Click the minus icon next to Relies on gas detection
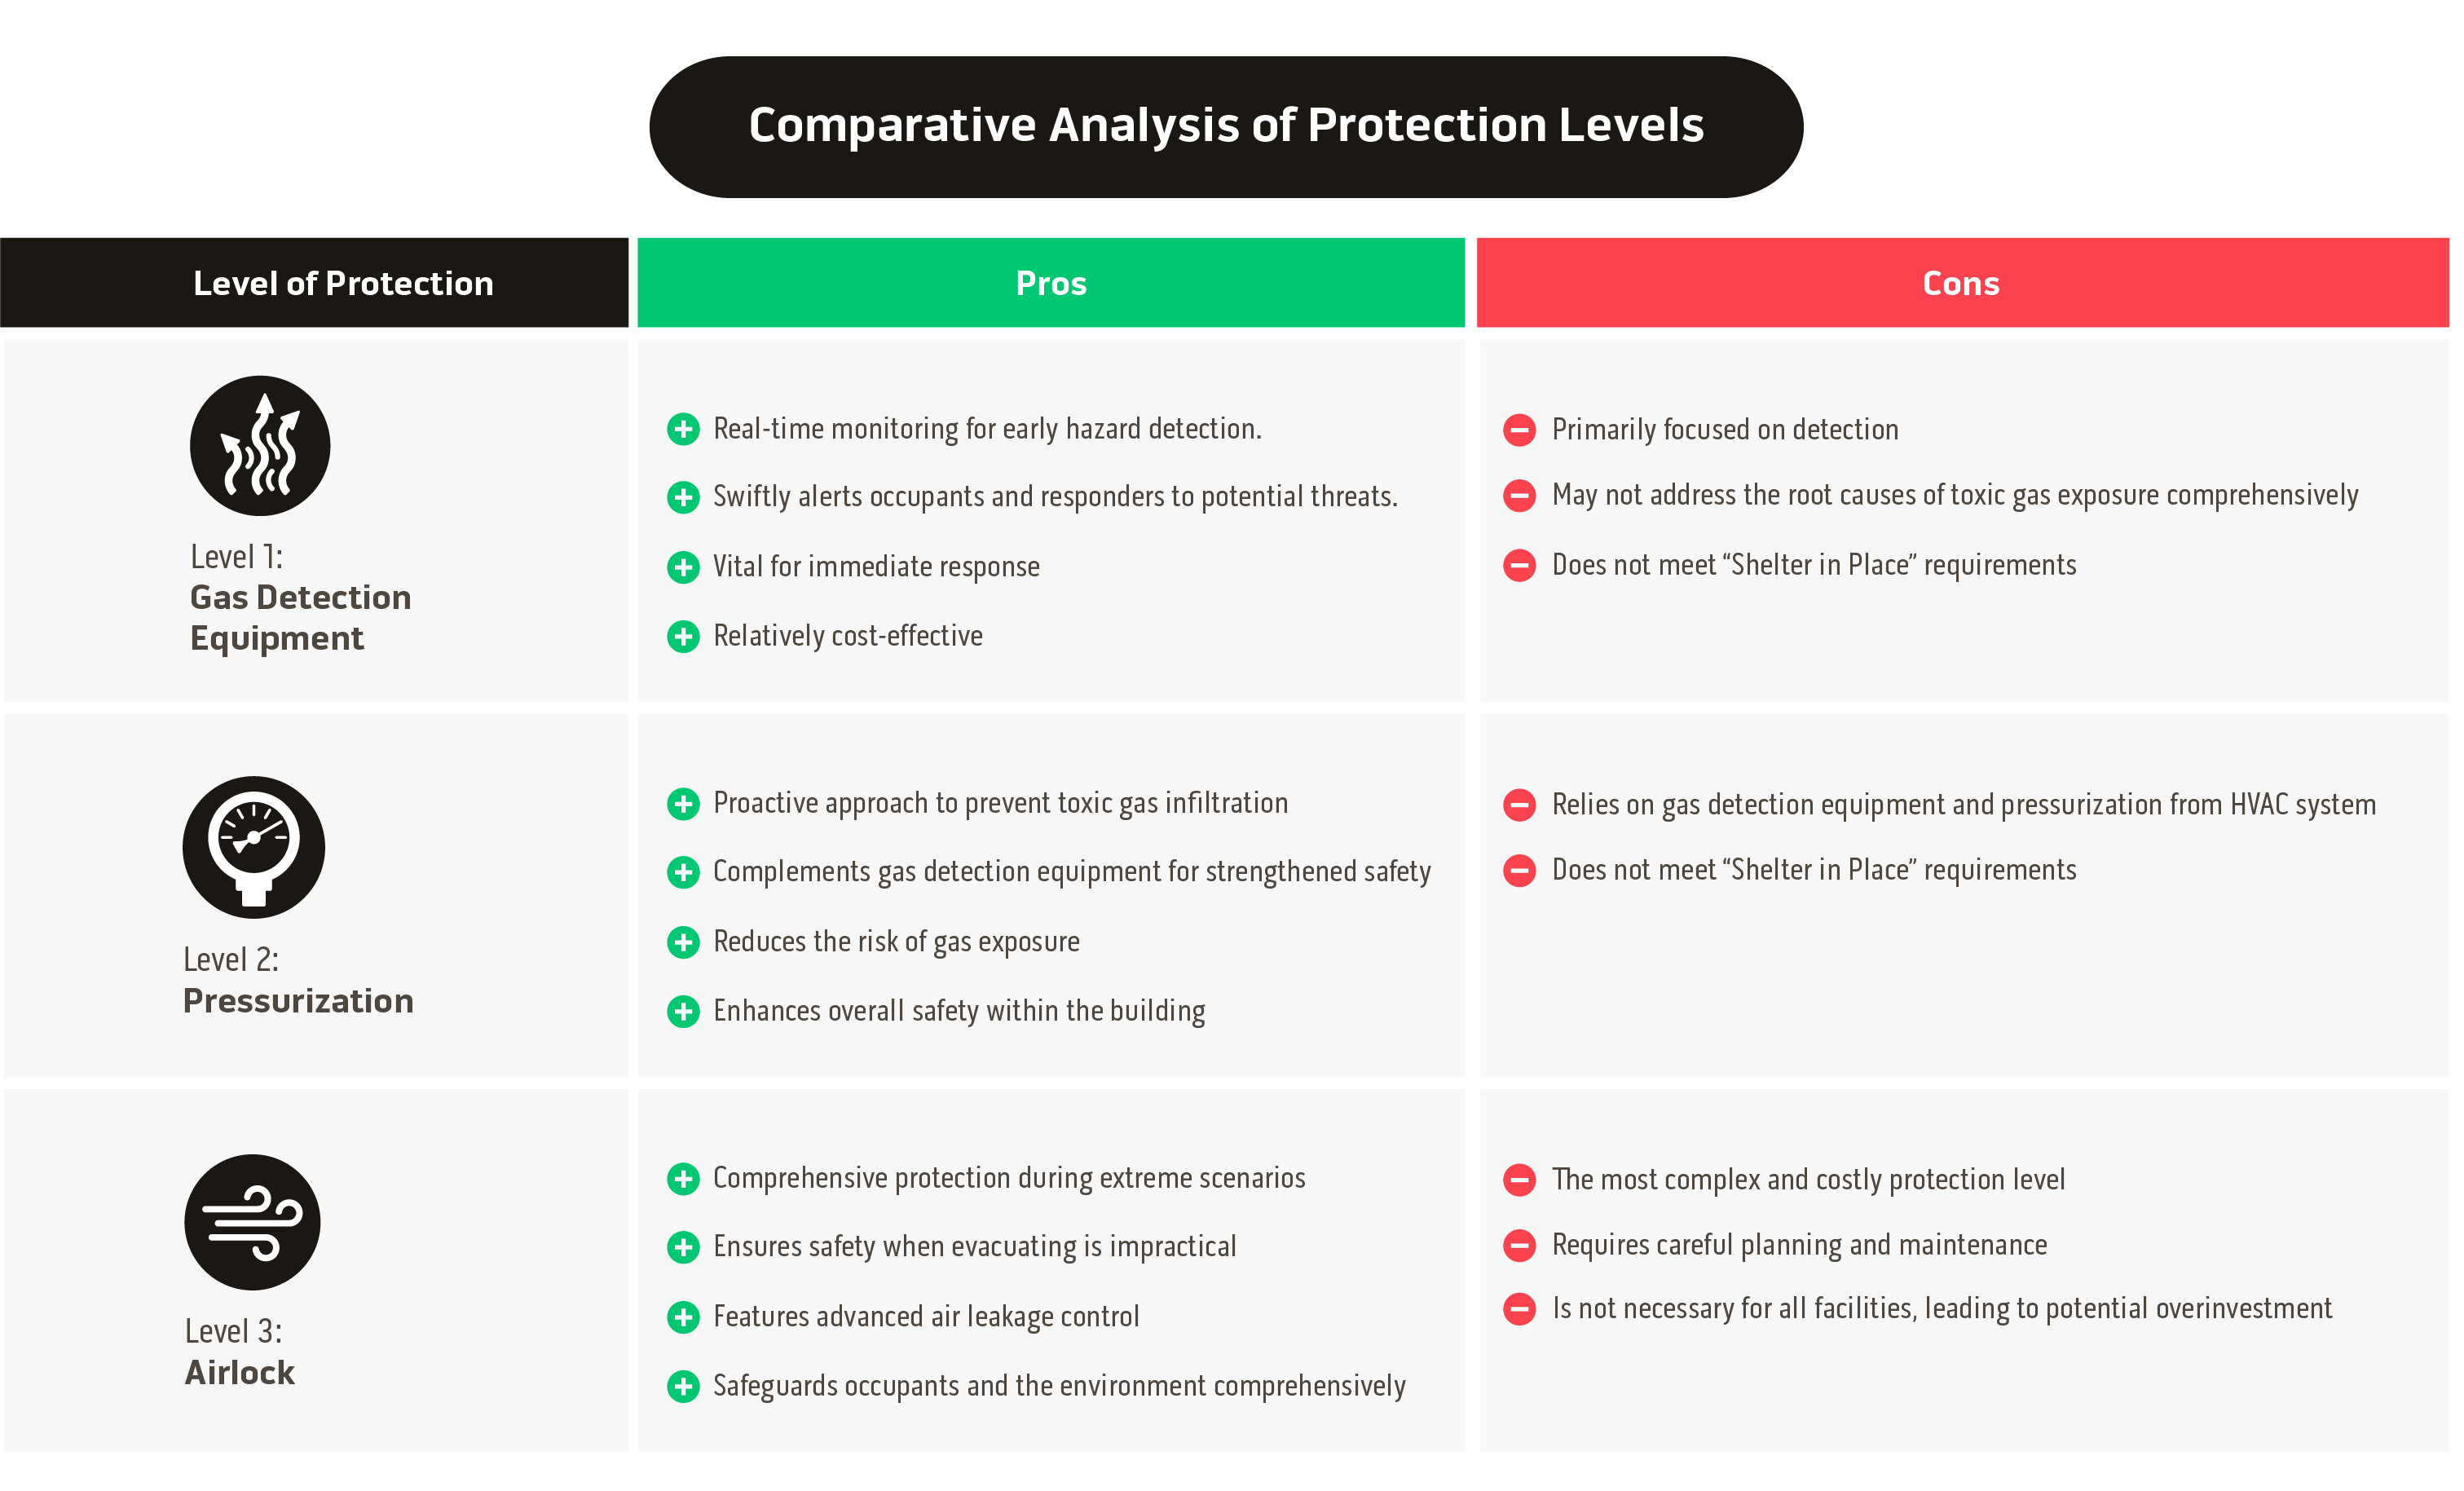 point(1519,805)
